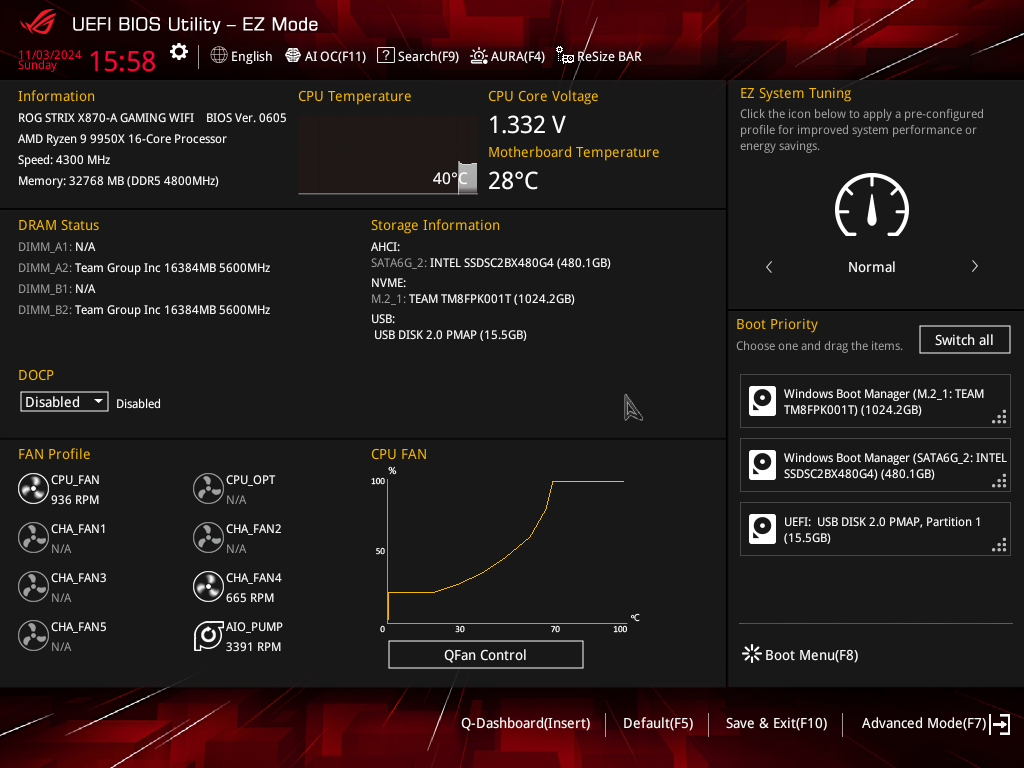Click the Advanced Mode exit arrow icon

click(x=1000, y=724)
